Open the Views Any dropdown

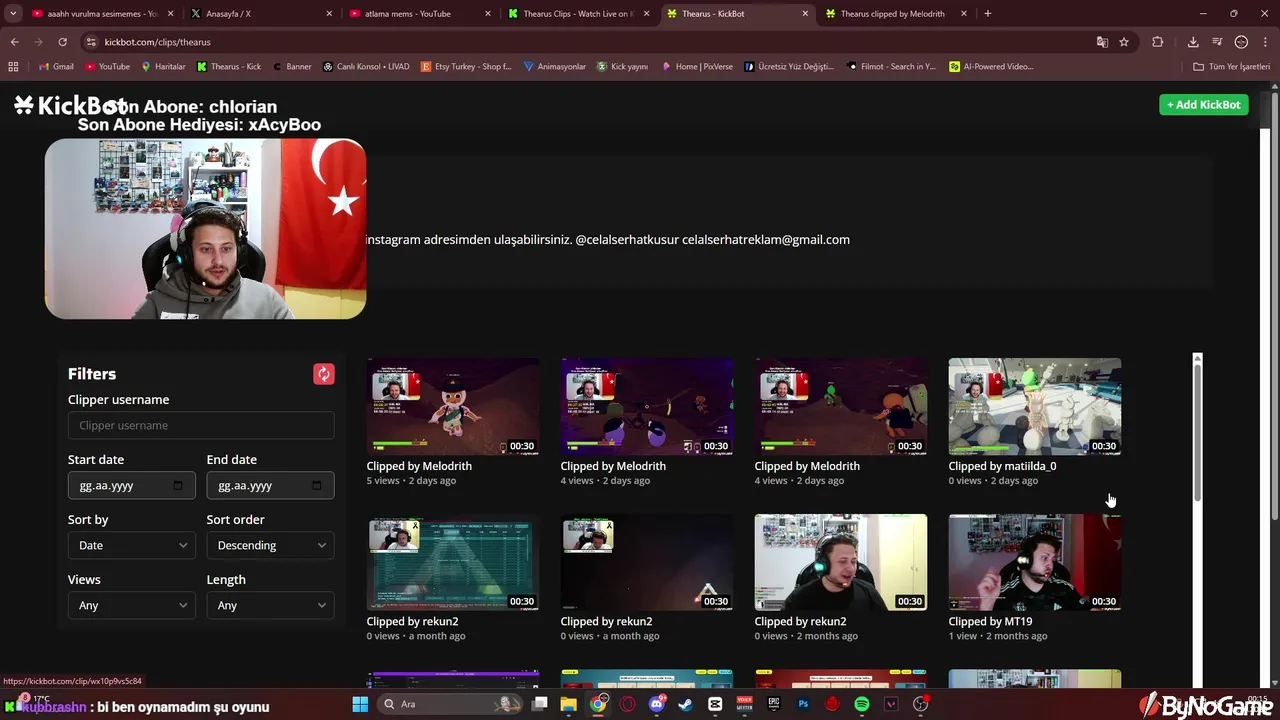(132, 605)
